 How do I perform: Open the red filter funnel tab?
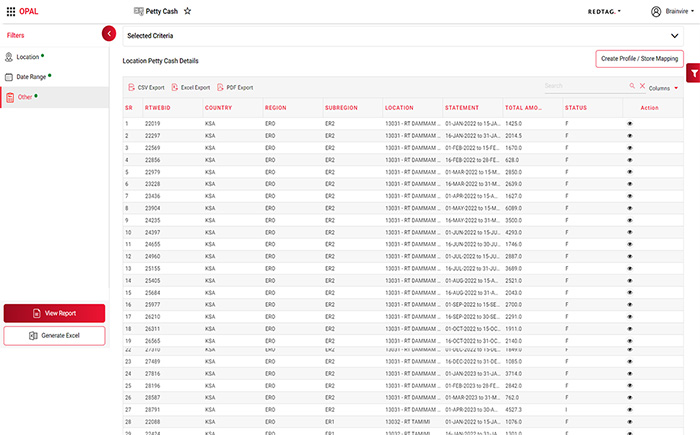pyautogui.click(x=694, y=73)
